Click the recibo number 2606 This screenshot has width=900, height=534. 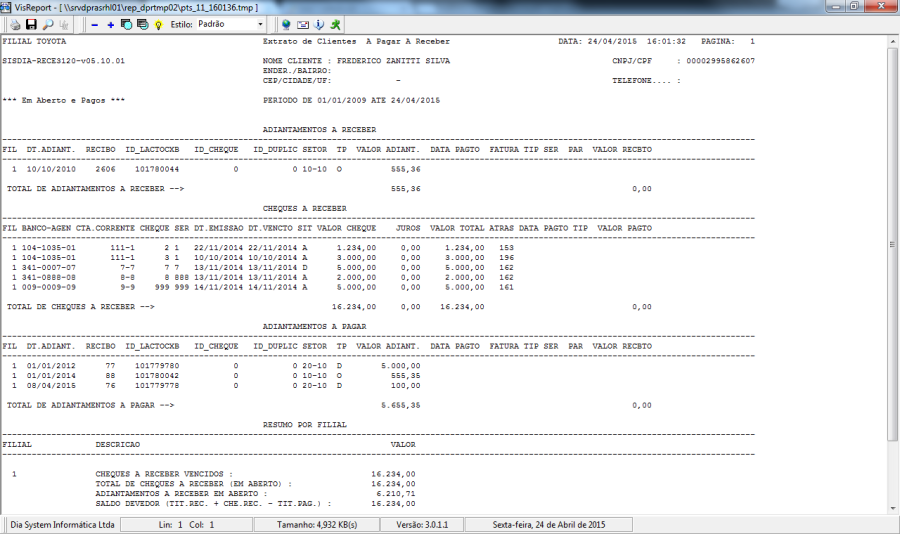tap(105, 169)
